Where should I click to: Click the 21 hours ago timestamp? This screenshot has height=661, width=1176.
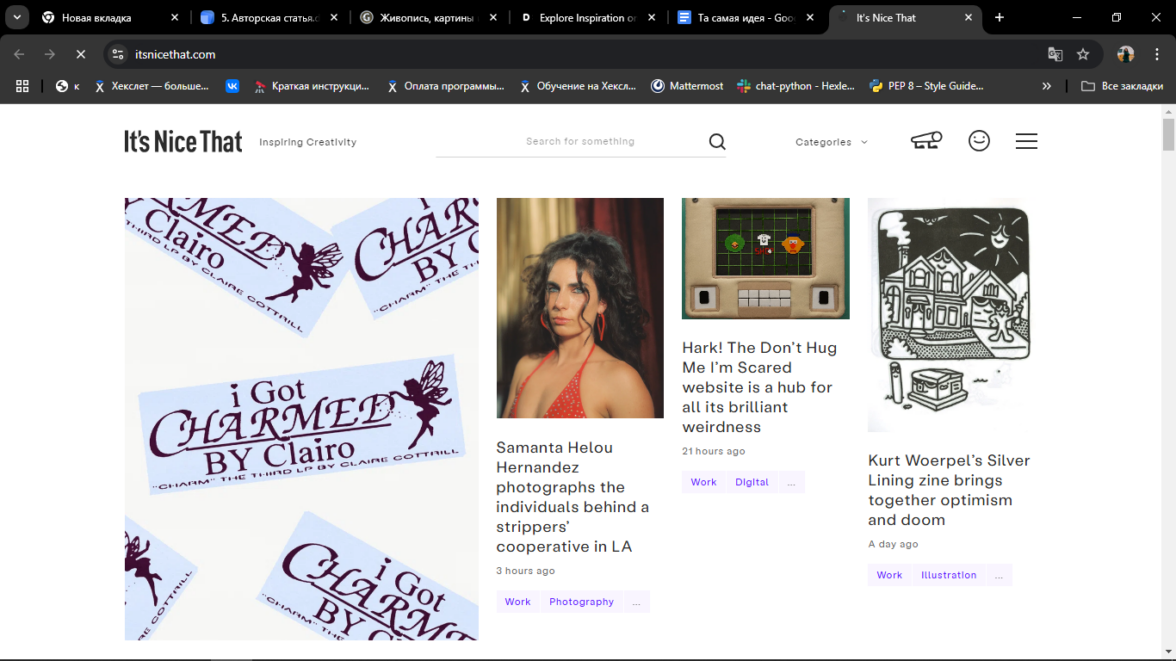(x=713, y=451)
